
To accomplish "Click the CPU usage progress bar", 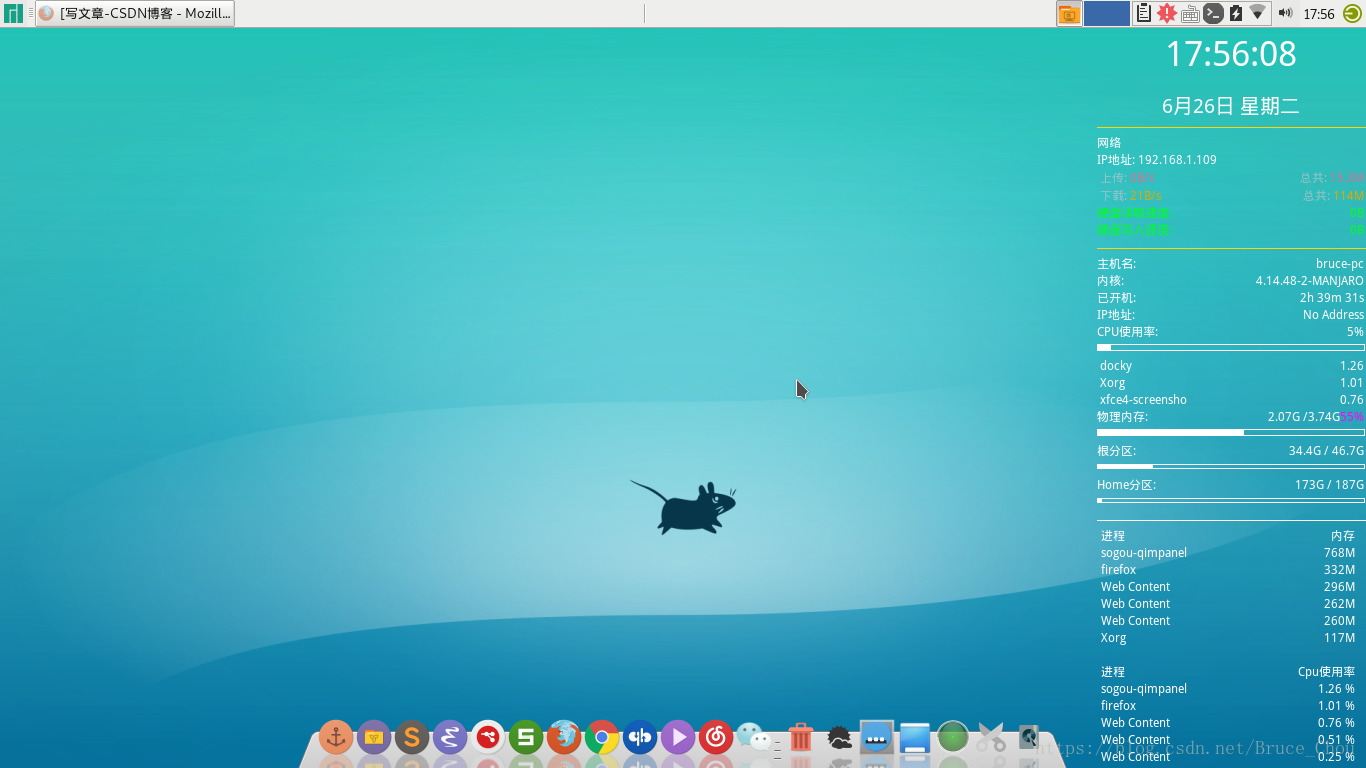I will coord(1231,347).
